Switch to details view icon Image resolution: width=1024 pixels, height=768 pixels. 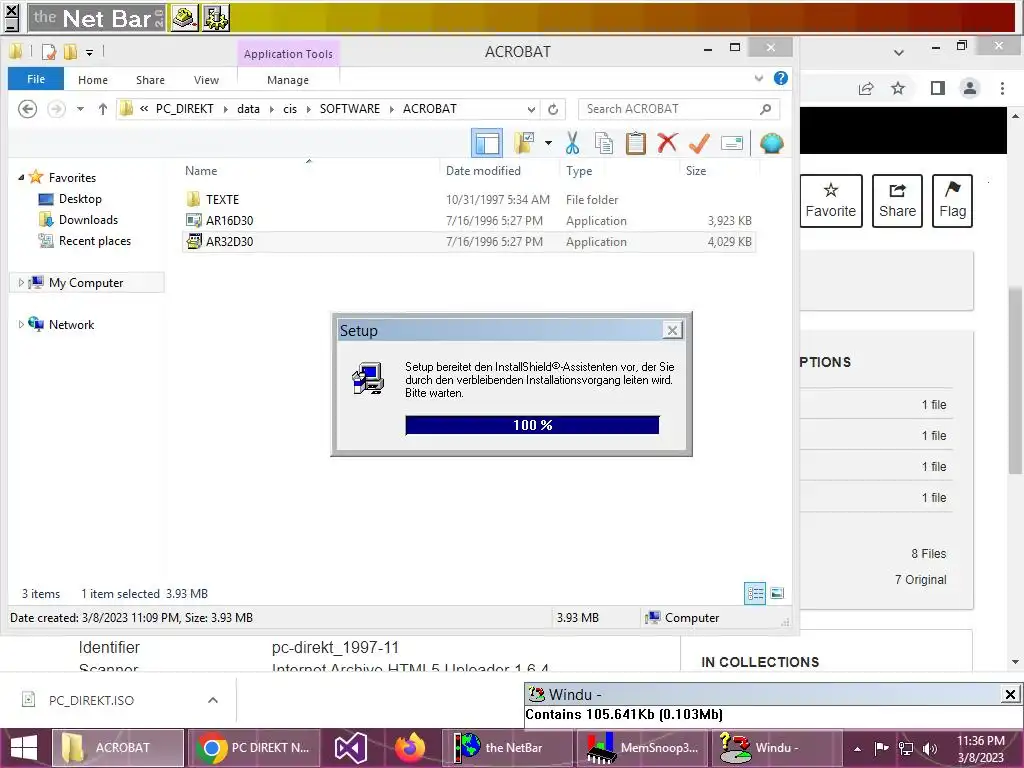(x=755, y=593)
